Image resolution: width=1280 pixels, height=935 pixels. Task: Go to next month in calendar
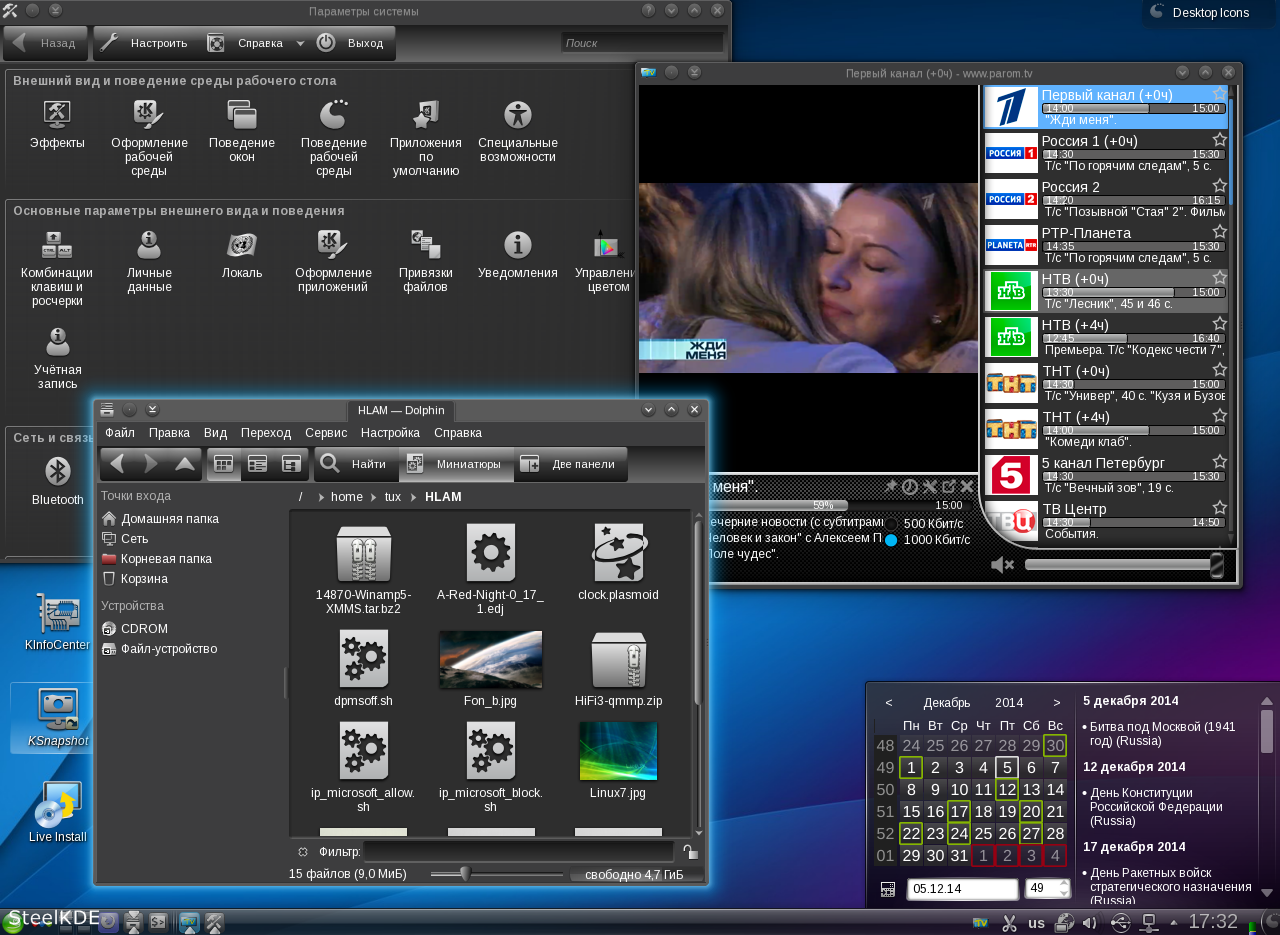[1057, 703]
